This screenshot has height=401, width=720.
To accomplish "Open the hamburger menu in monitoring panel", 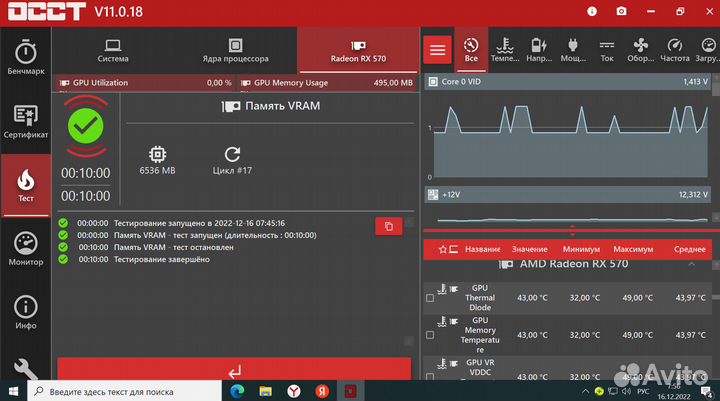I will pyautogui.click(x=437, y=50).
